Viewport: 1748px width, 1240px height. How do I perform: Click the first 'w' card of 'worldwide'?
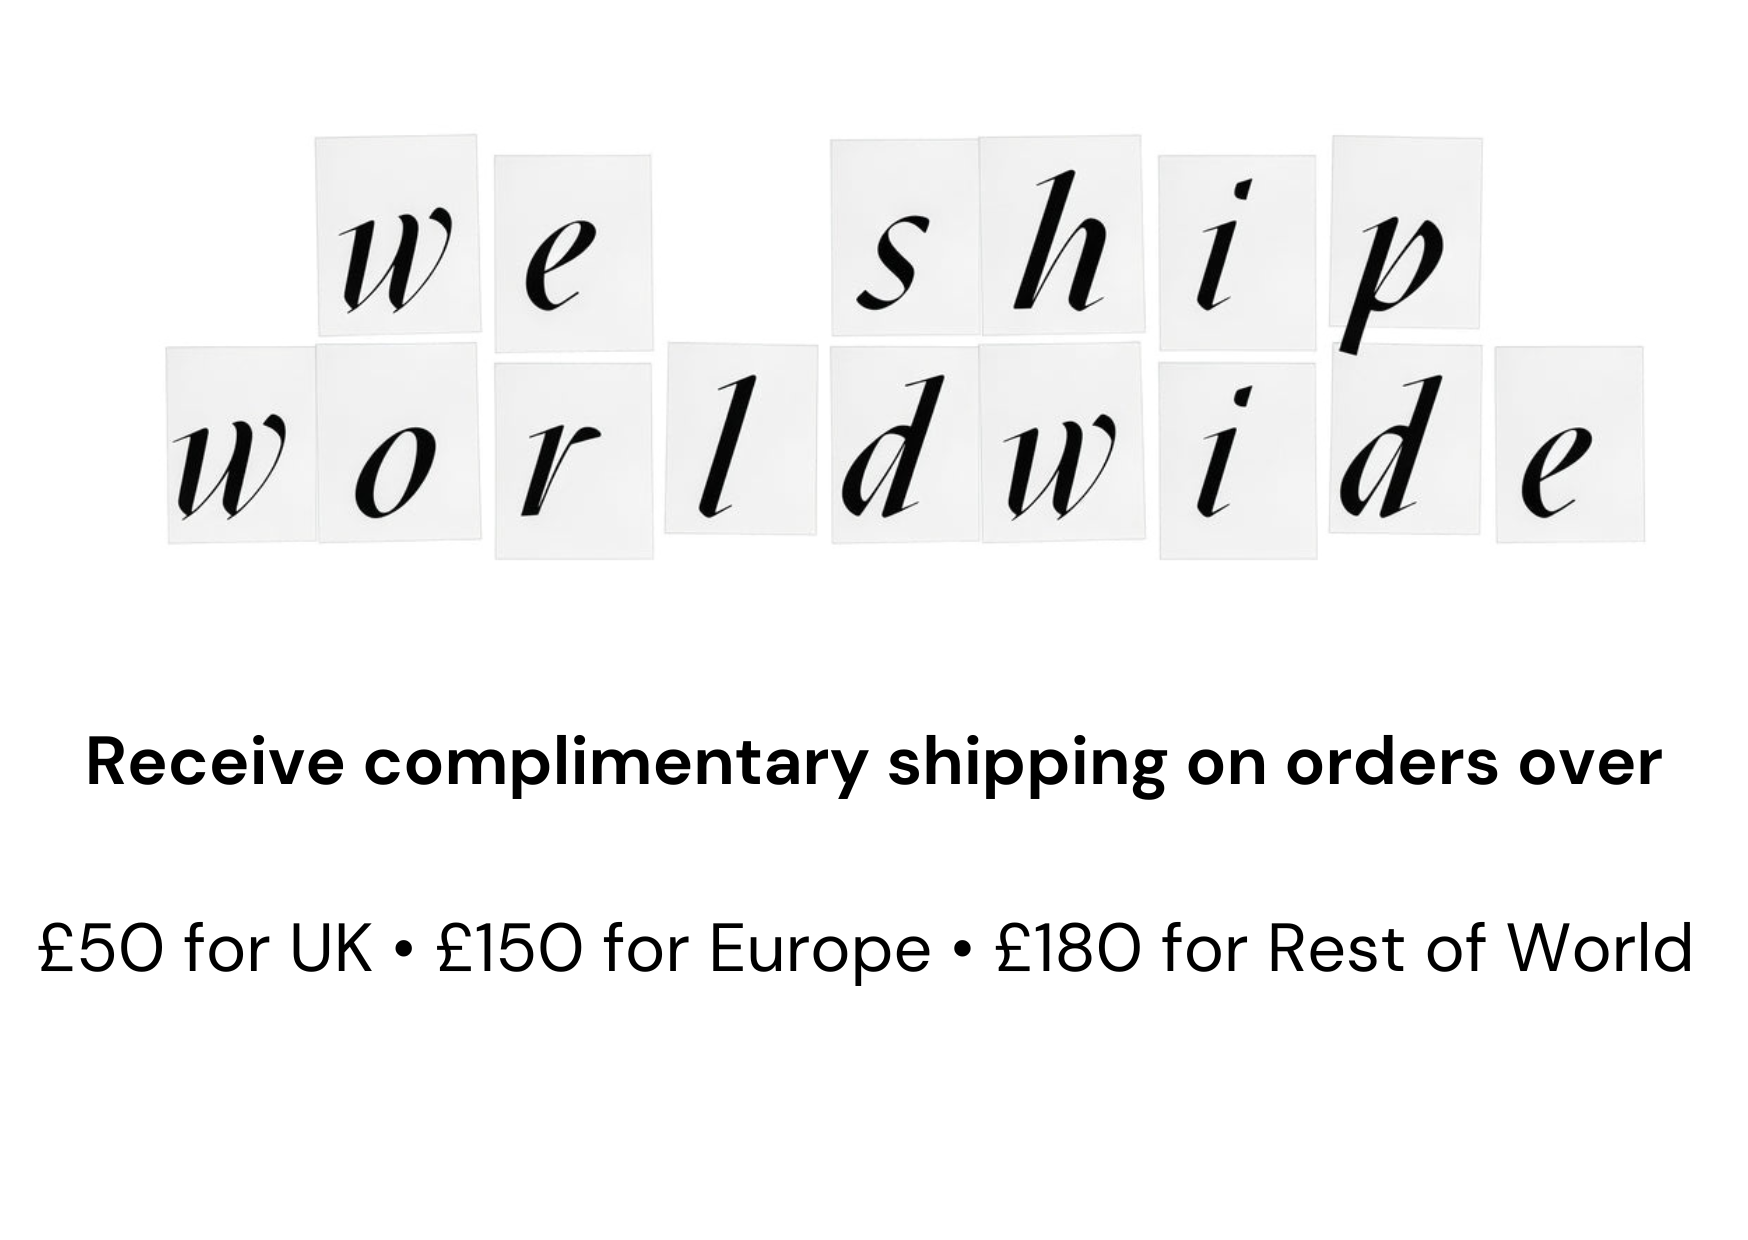241,445
